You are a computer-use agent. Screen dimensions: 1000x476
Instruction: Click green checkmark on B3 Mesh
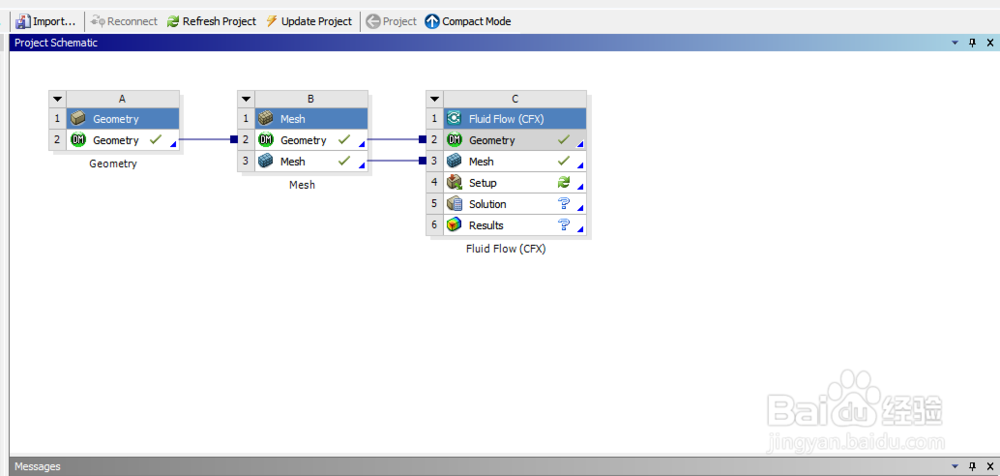344,161
